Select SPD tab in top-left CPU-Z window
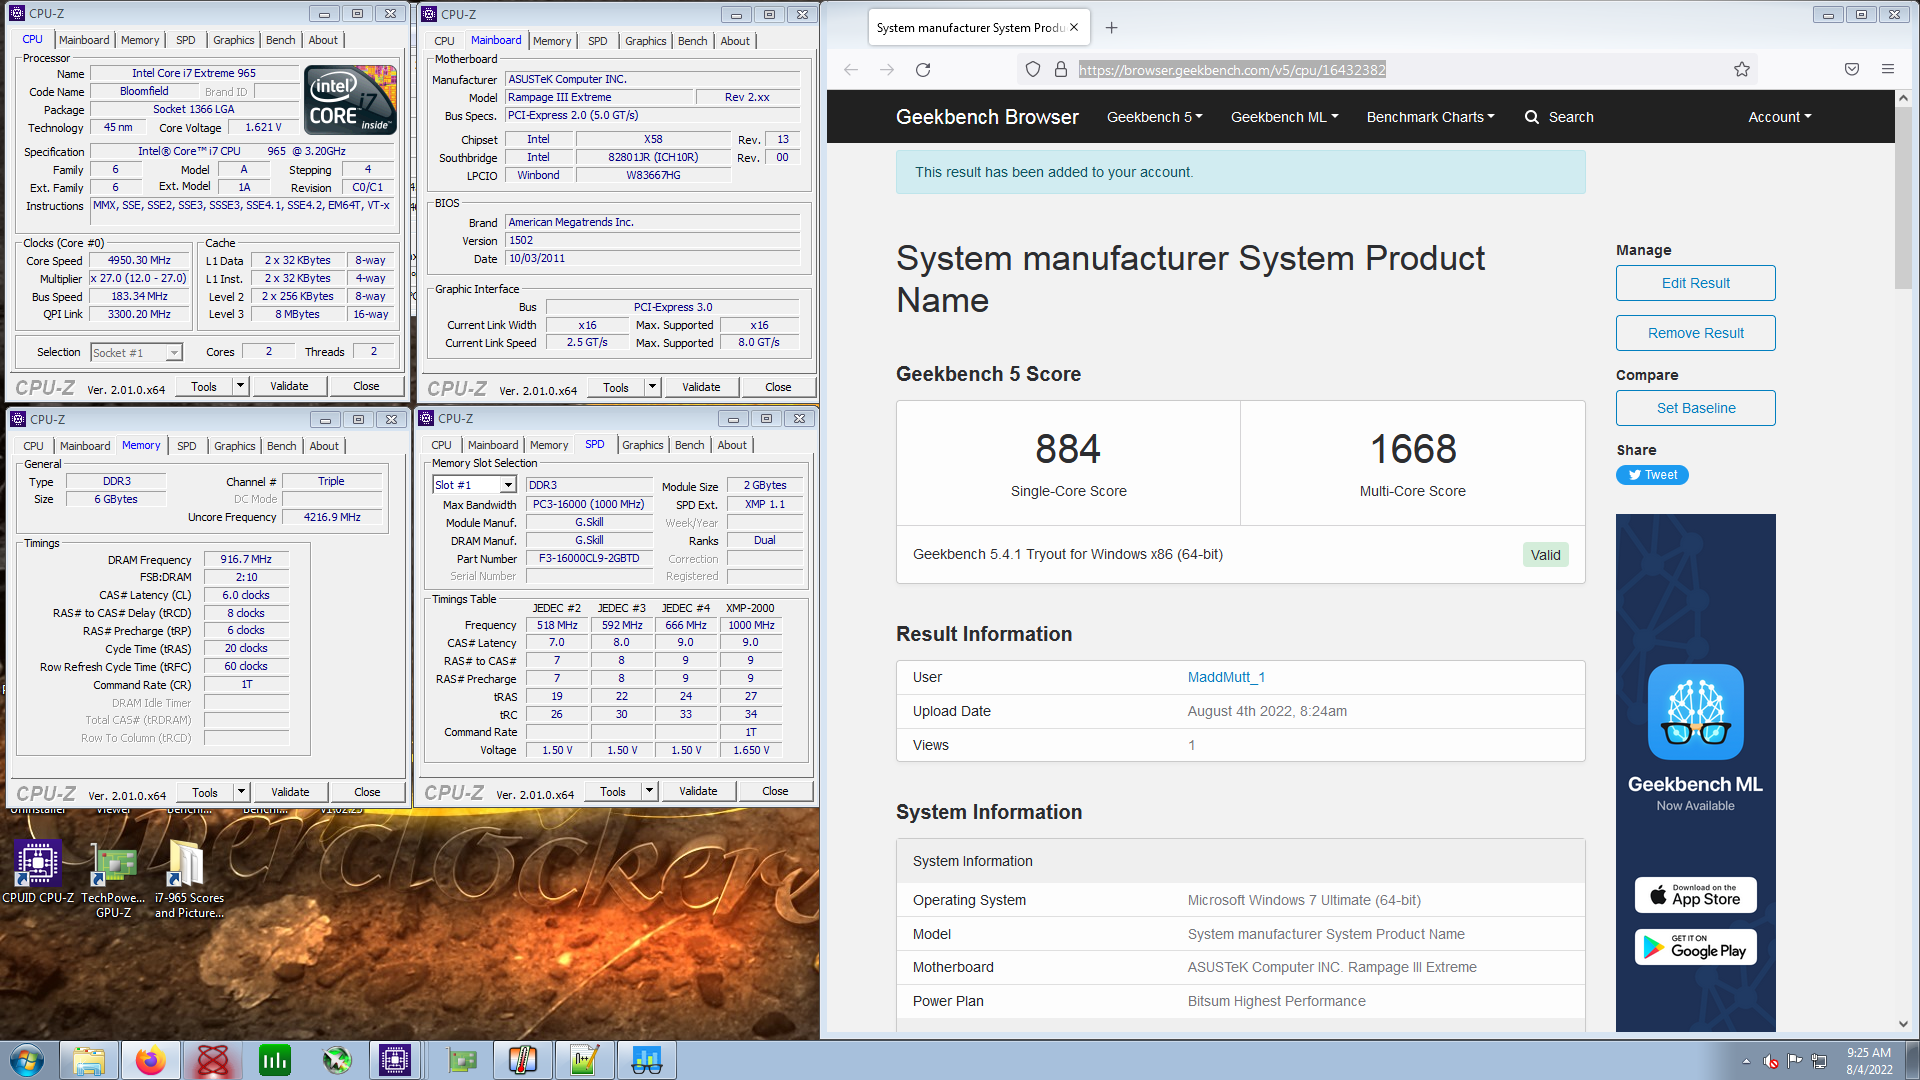The image size is (1920, 1080). coord(185,40)
